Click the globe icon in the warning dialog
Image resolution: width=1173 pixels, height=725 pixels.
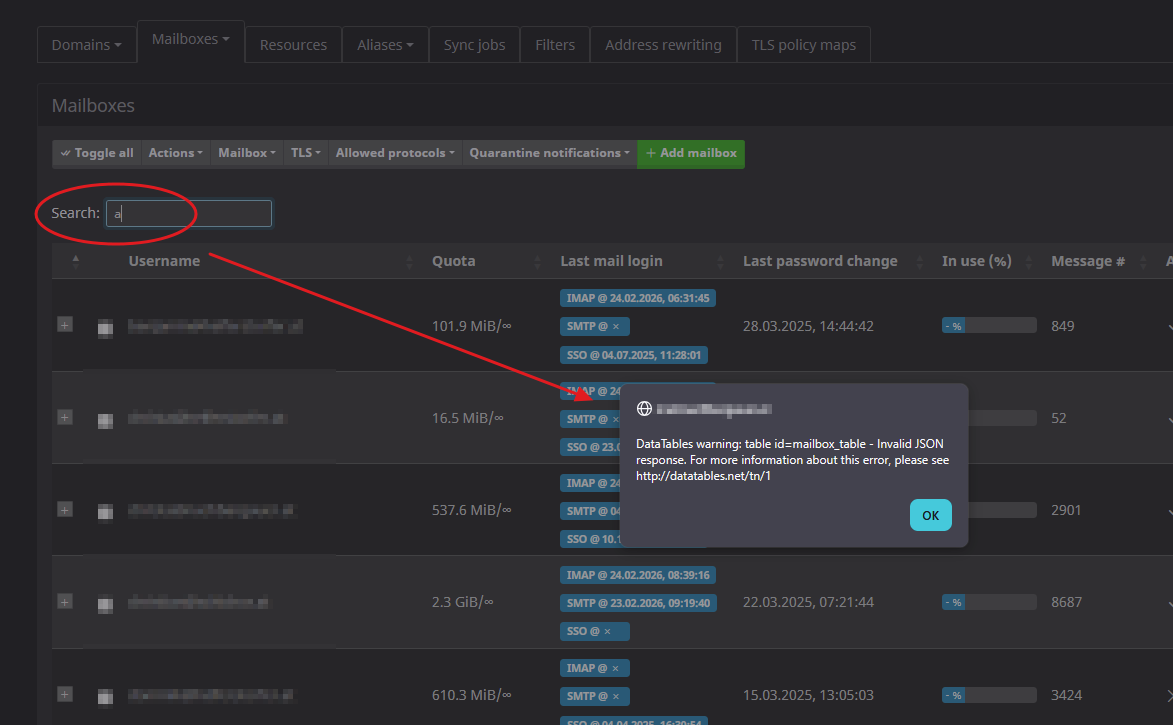(x=645, y=409)
